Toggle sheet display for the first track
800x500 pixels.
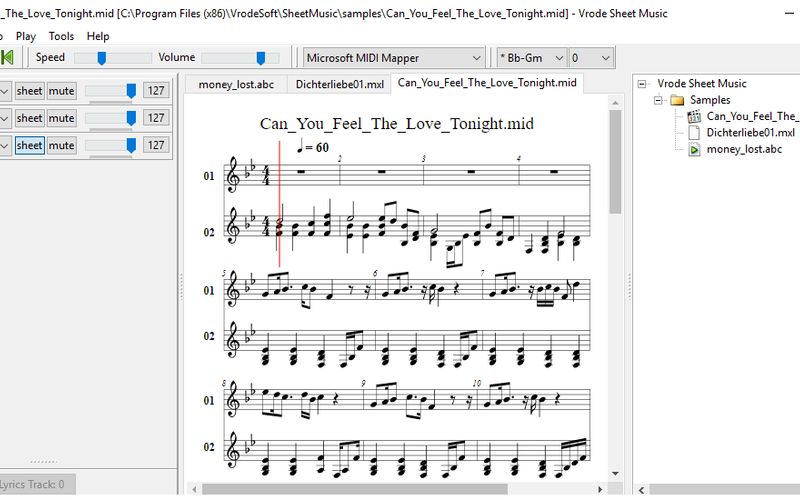pyautogui.click(x=30, y=91)
